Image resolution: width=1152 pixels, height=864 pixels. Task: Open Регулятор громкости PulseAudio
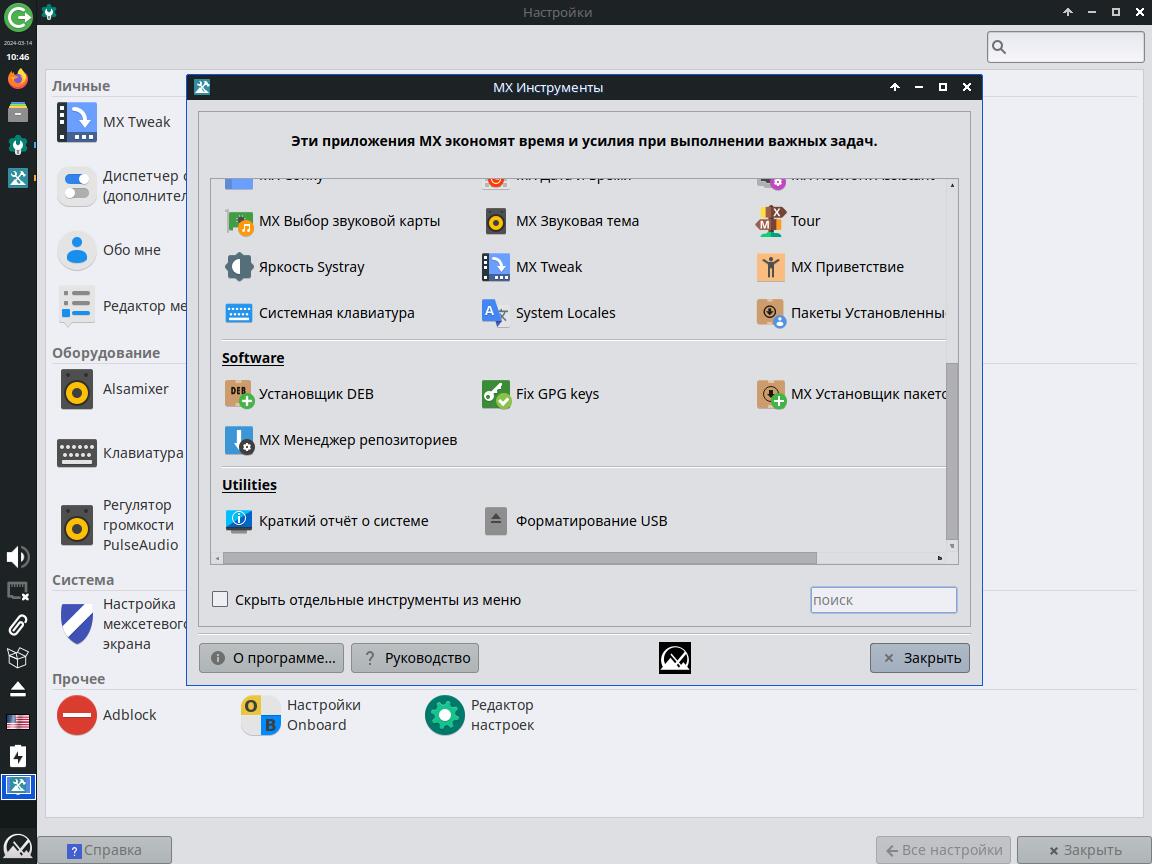coord(118,525)
